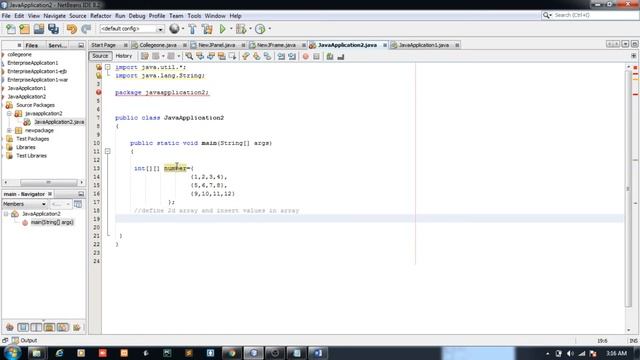
Task: Click the editor vertical scrollbar
Action: point(628,188)
